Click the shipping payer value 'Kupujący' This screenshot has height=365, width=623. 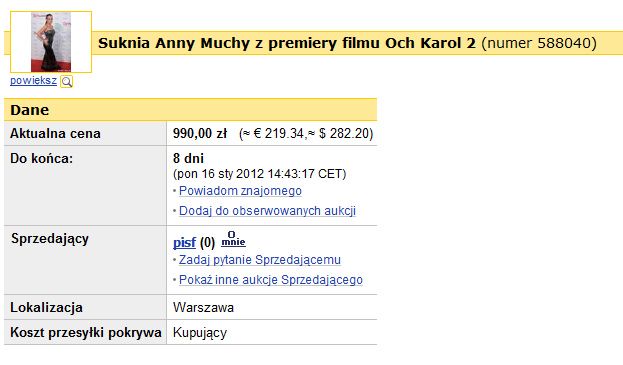tap(200, 333)
